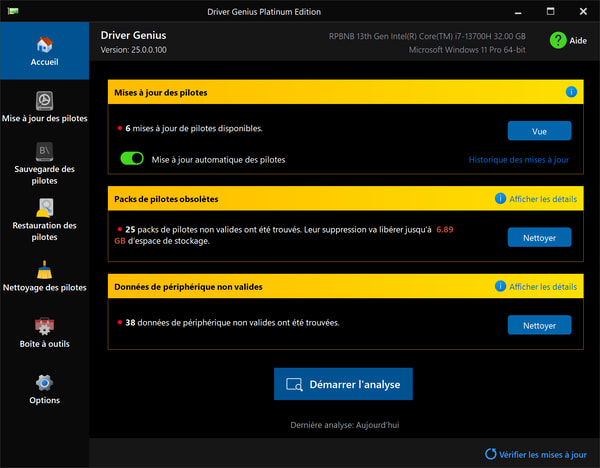The image size is (600, 468).
Task: Open Mise à jour des pilotes icon
Action: [44, 101]
